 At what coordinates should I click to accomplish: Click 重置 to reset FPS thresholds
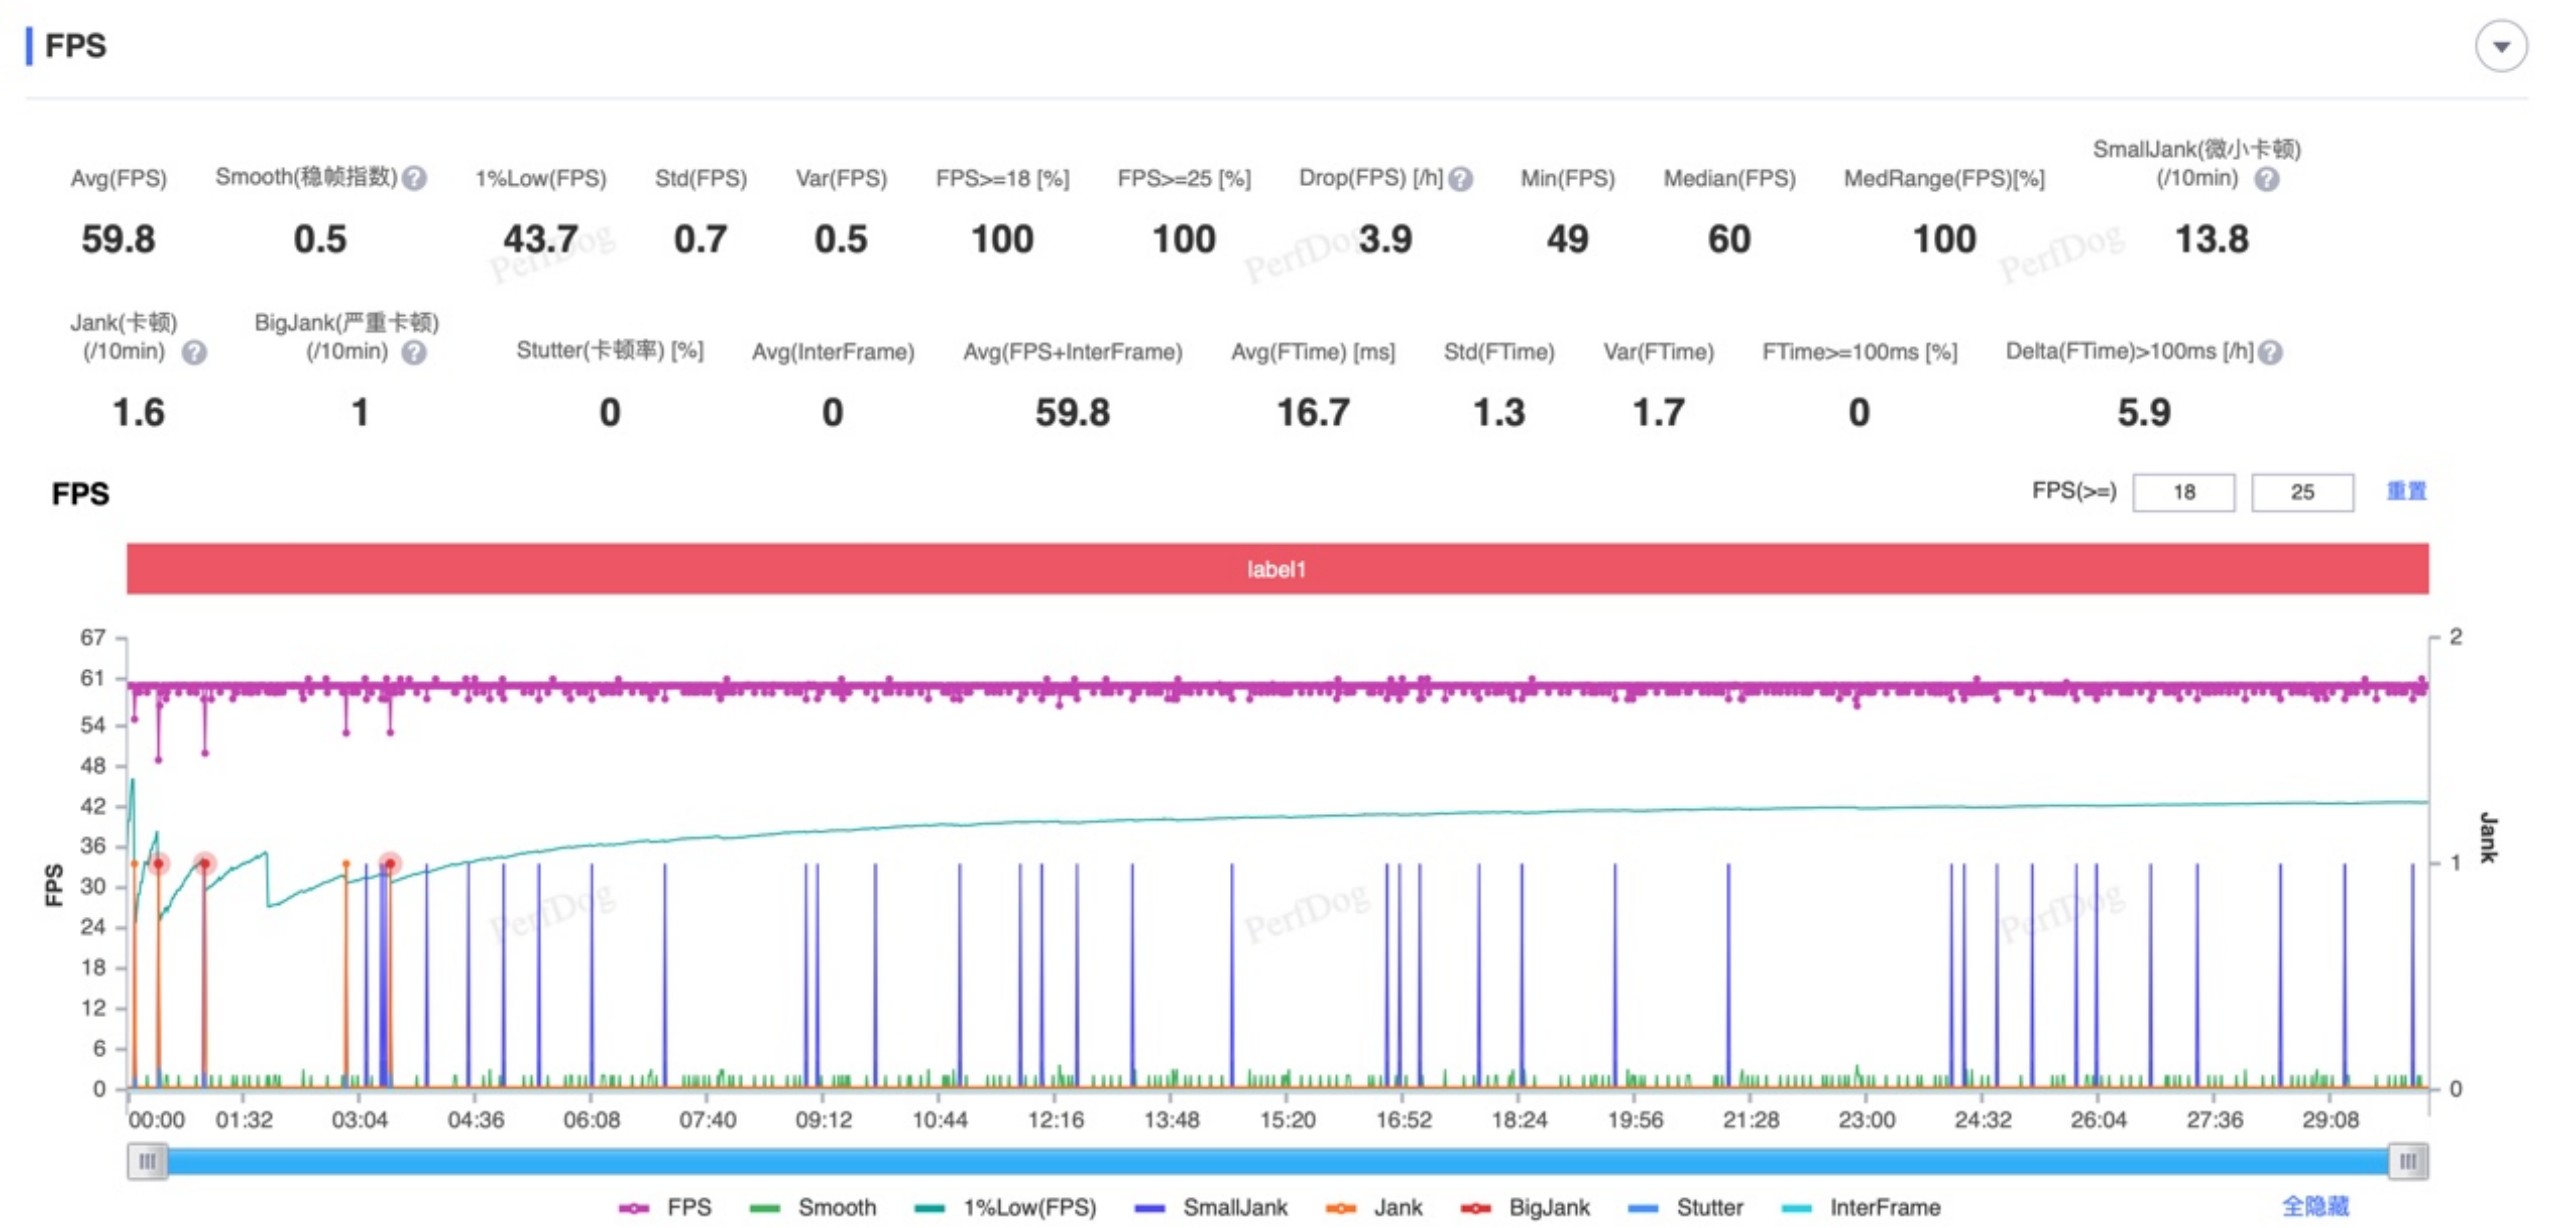2405,491
